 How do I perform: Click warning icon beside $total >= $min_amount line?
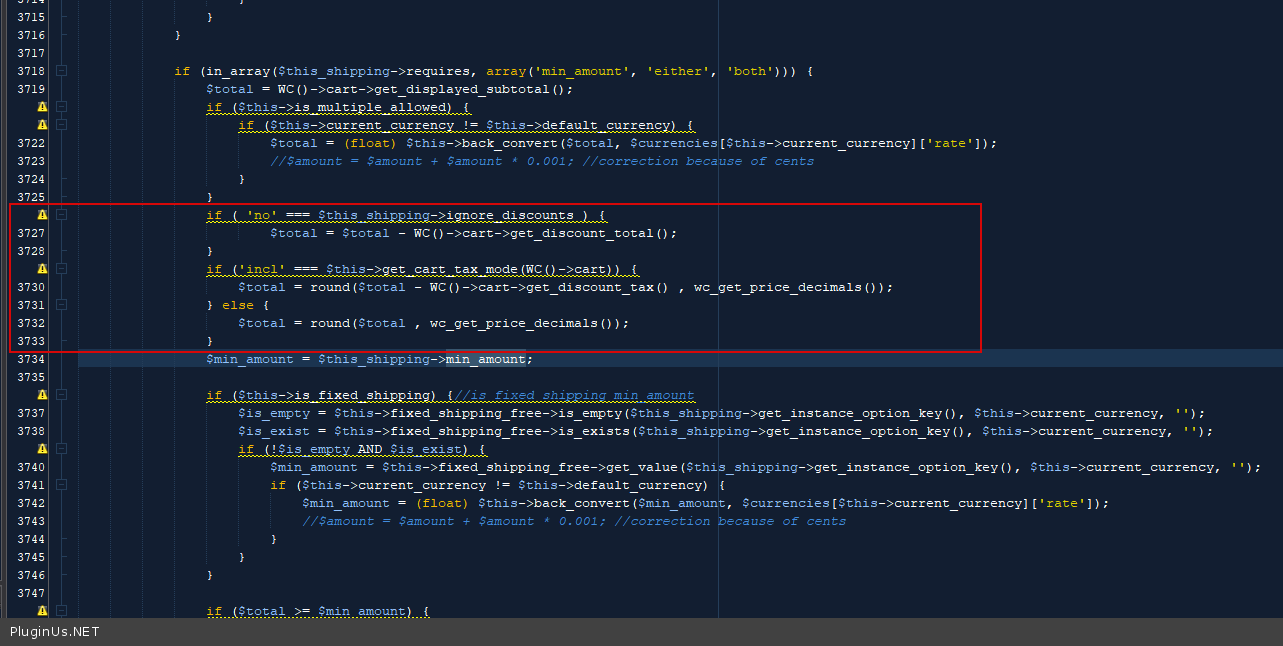[x=42, y=611]
